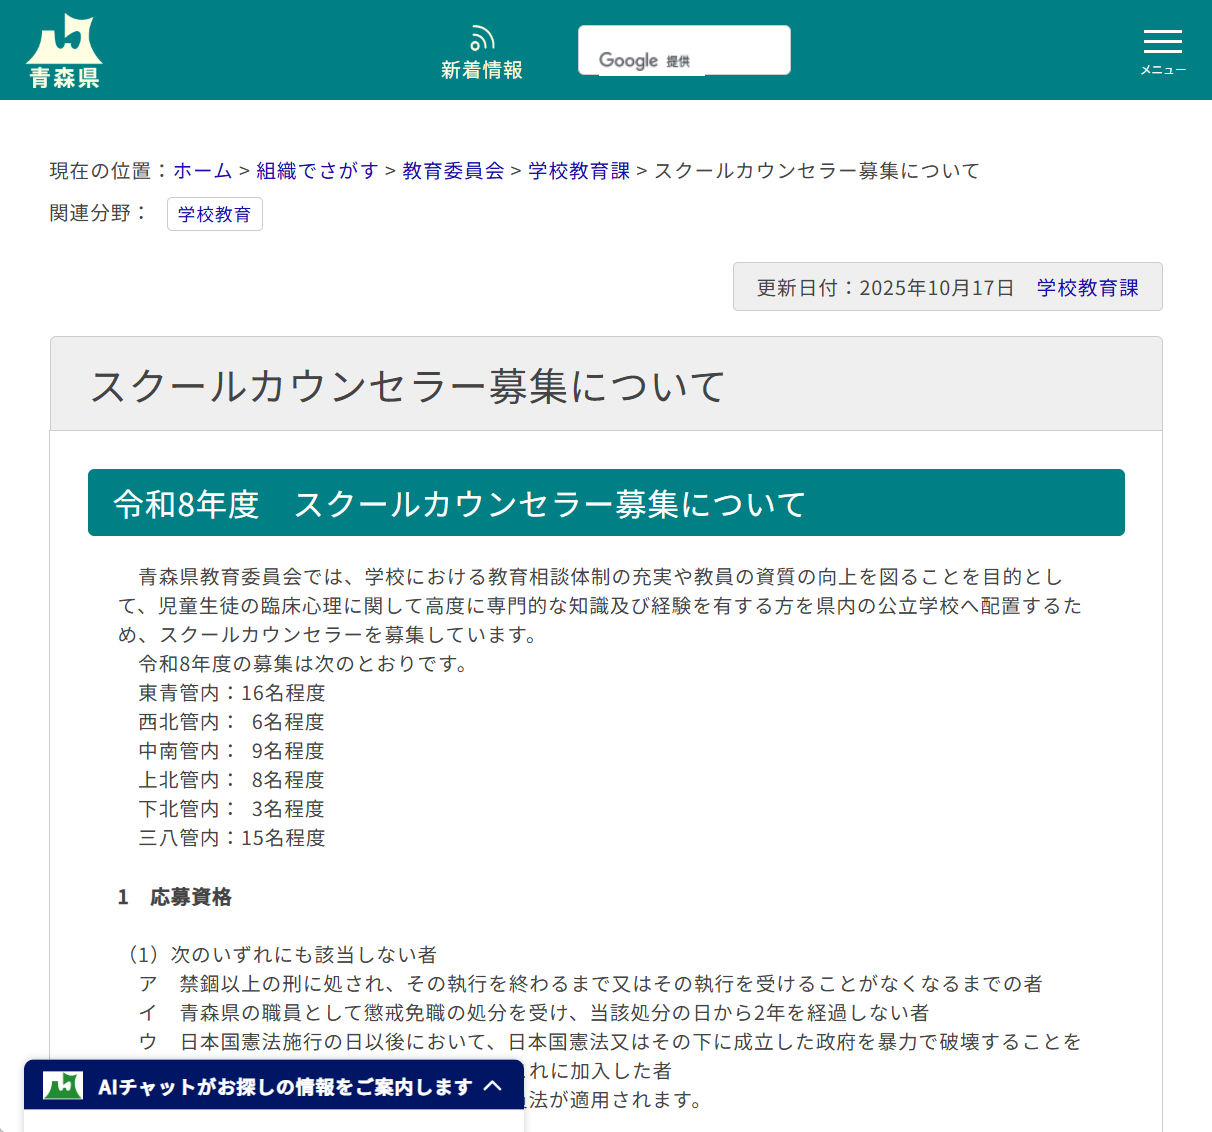
Task: Click 学校教育課 in the update date box
Action: (x=1087, y=286)
